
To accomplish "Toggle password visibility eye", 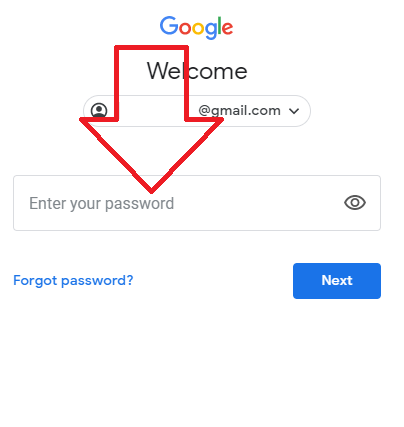I will 355,202.
